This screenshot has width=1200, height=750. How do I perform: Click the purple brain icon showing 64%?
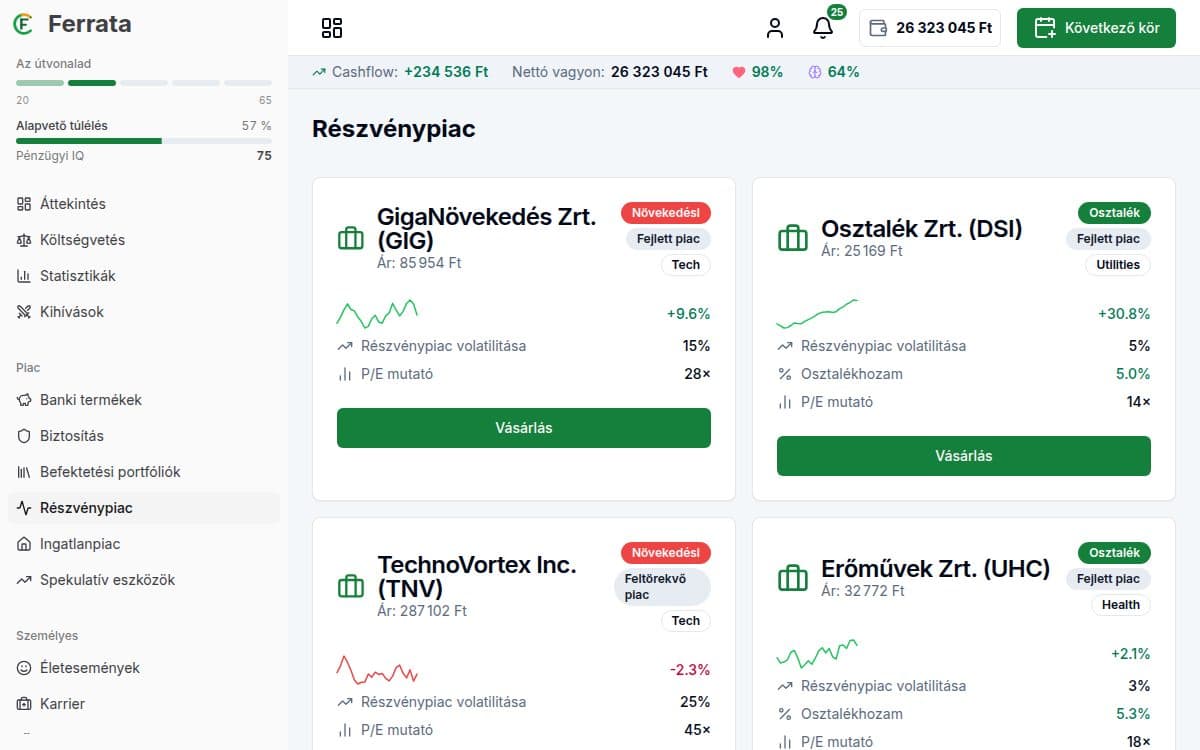click(x=815, y=72)
